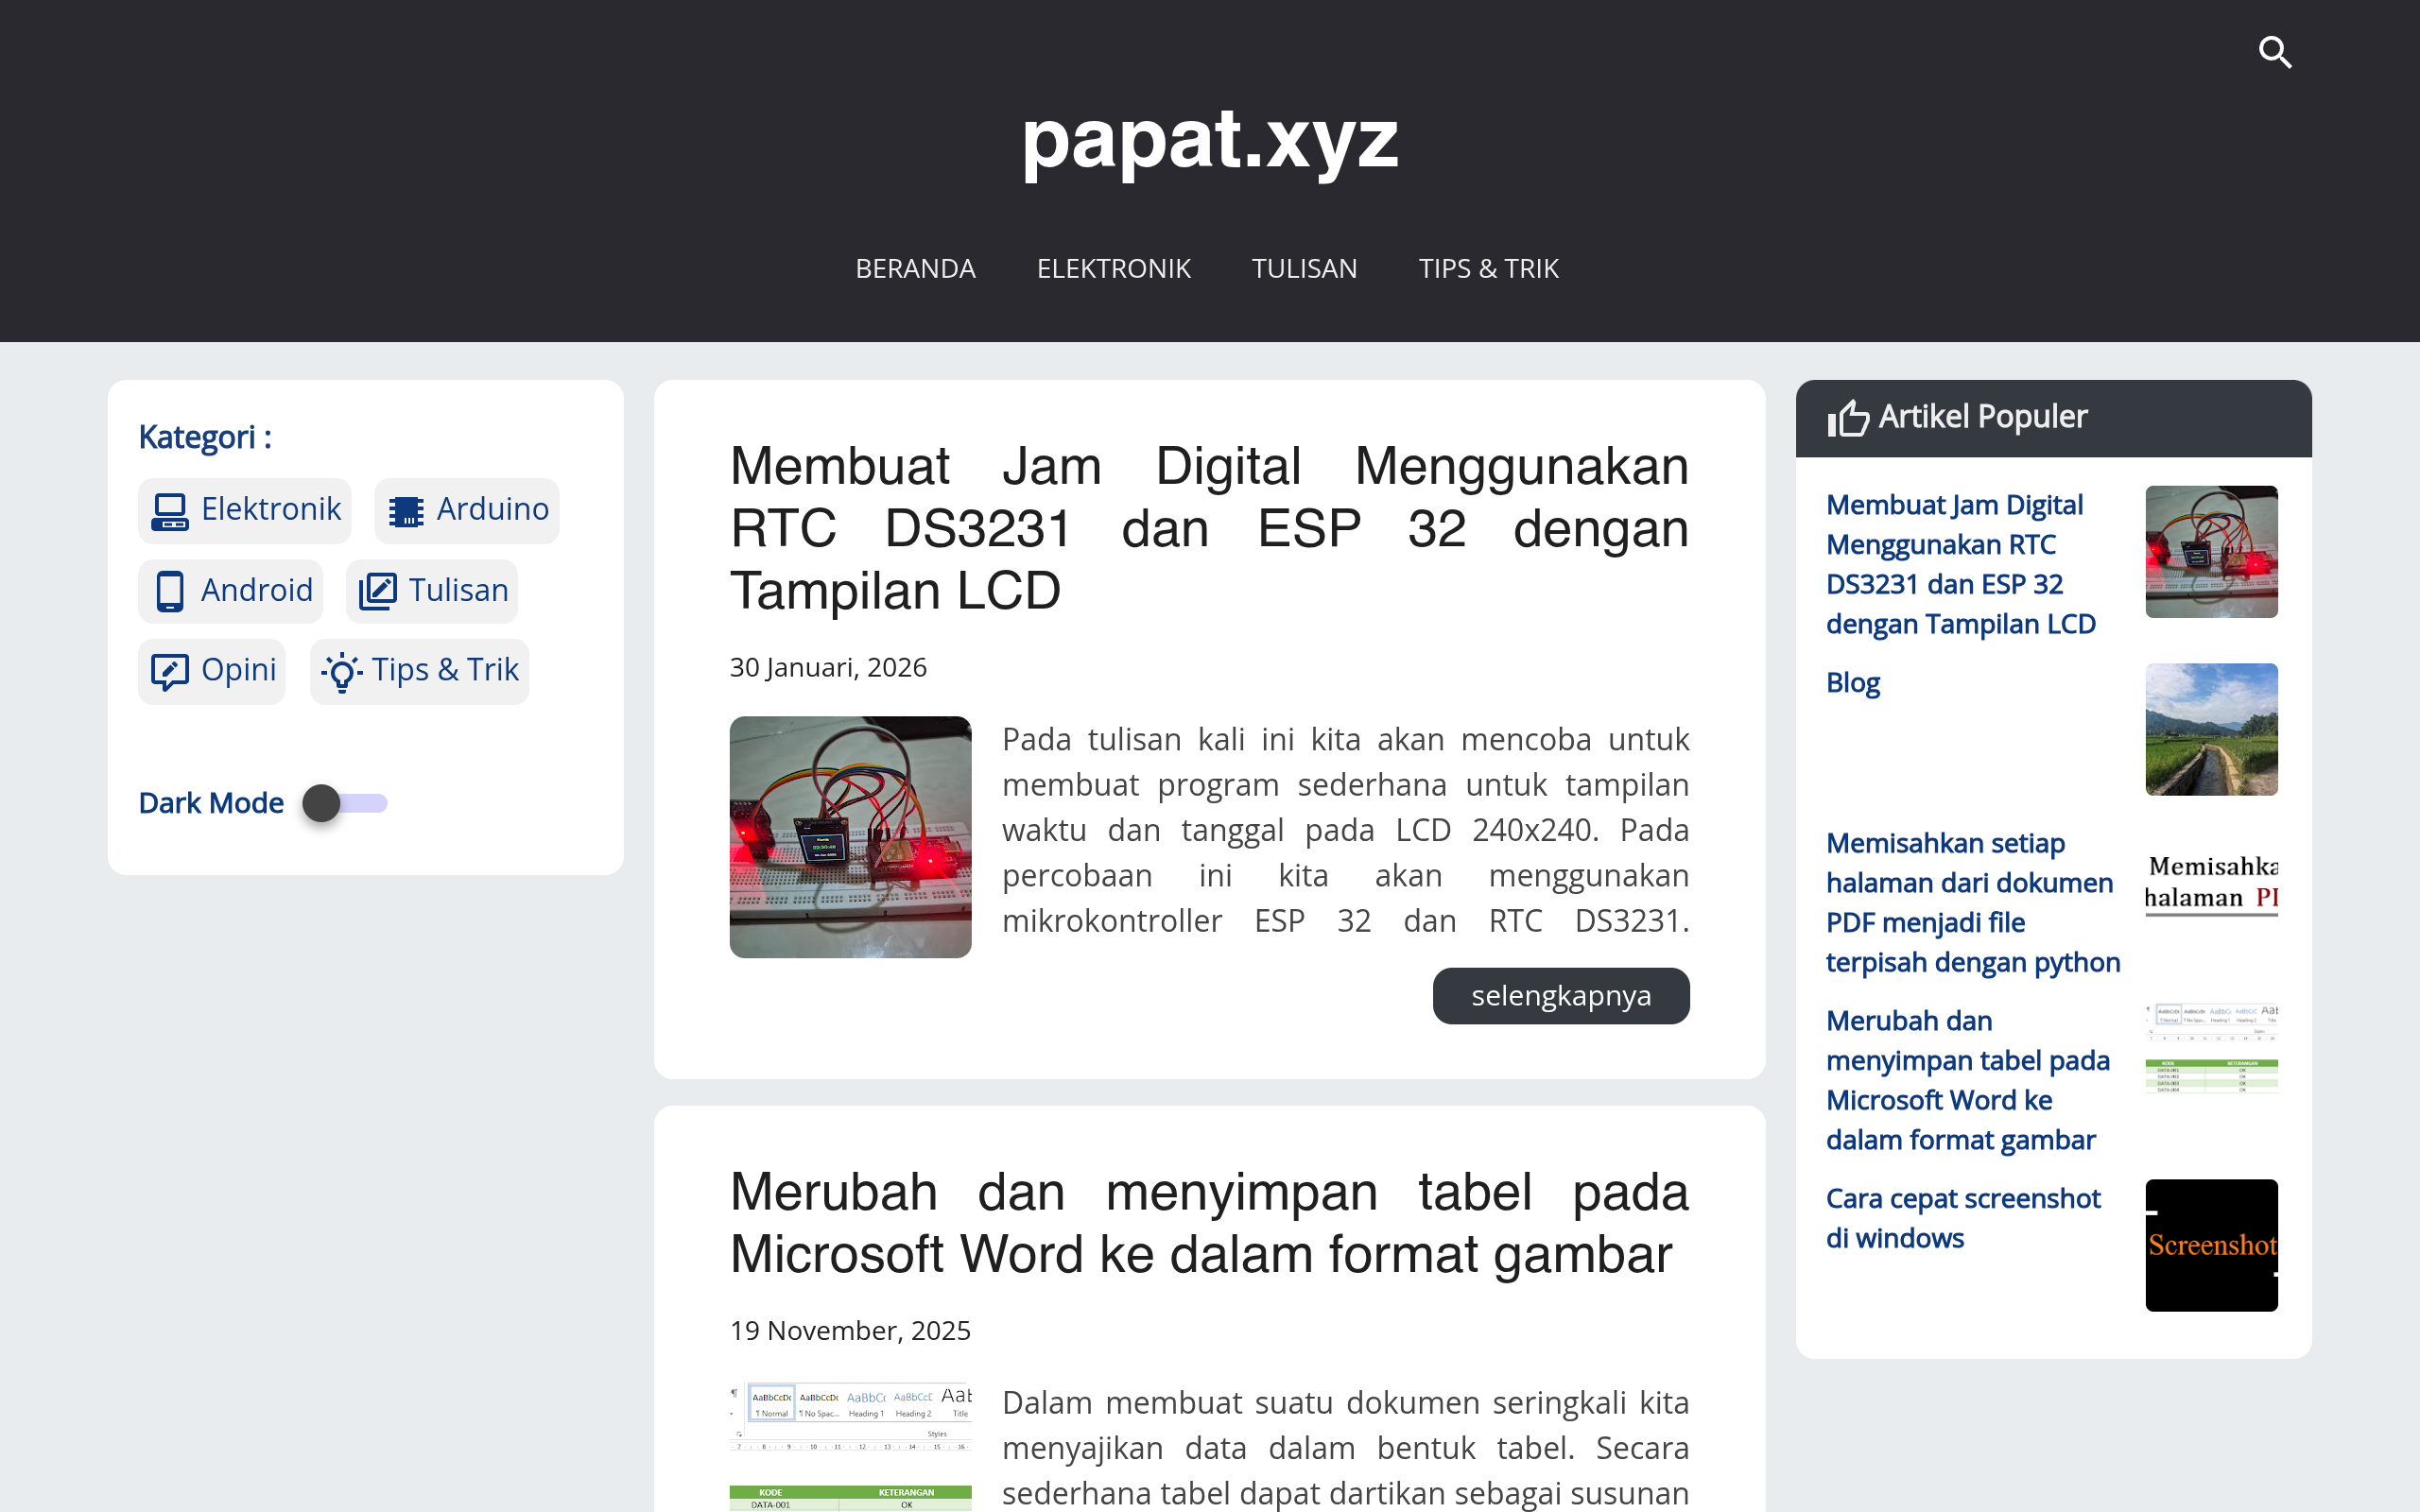The image size is (2420, 1512).
Task: Open the TULISAN navigation menu item
Action: pyautogui.click(x=1304, y=268)
